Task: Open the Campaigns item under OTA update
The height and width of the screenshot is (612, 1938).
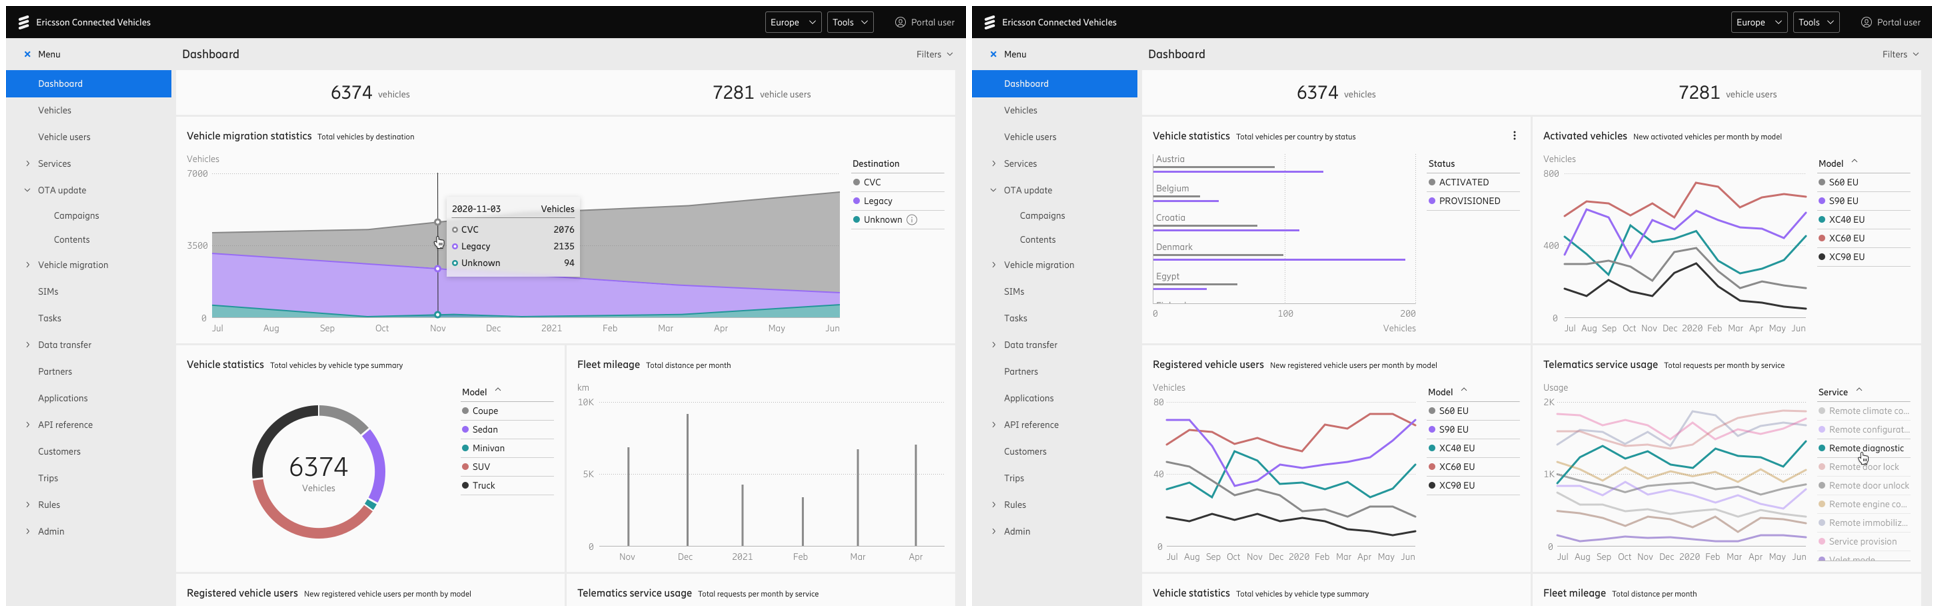Action: (x=76, y=216)
